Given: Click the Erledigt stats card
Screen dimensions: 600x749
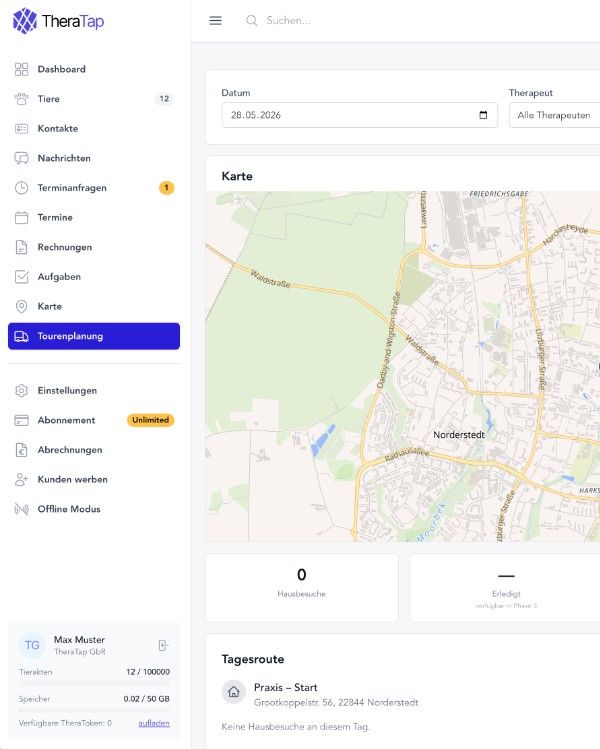Looking at the screenshot, I should pos(505,588).
